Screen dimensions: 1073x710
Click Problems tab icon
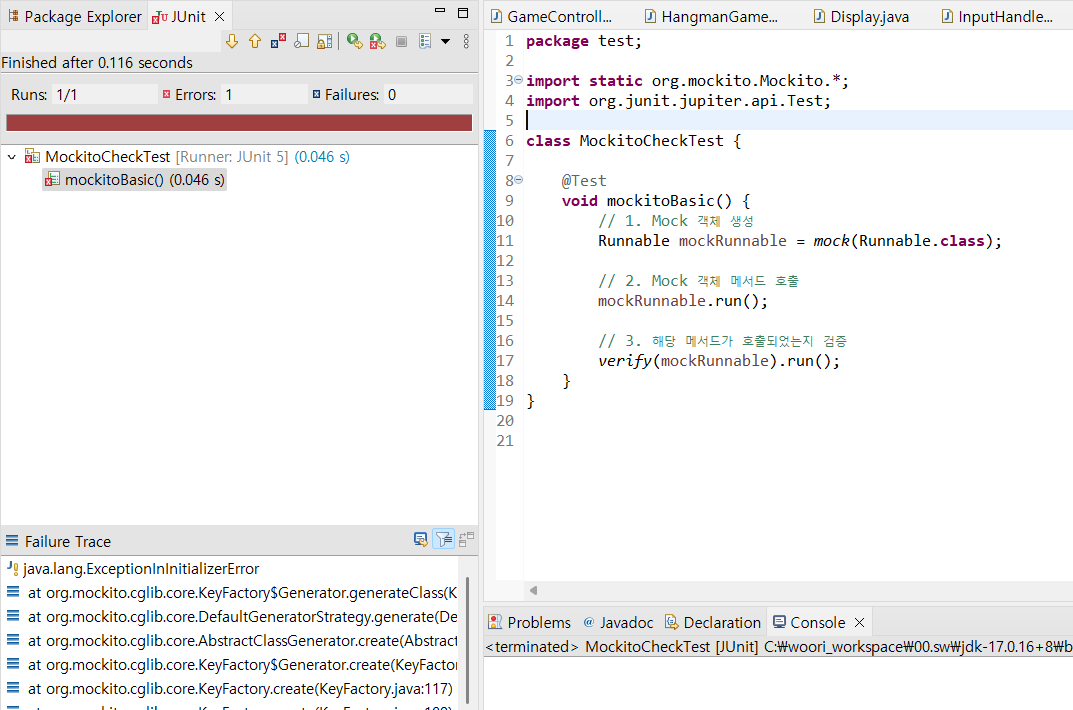[495, 622]
